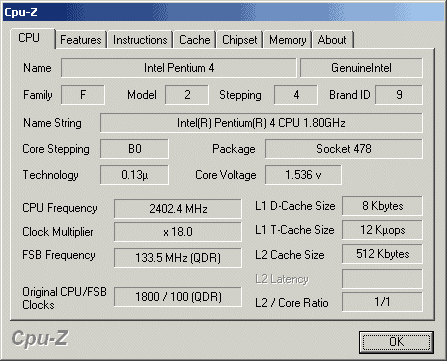Click the original clocks value 1800 / 100 (QDR)
Image resolution: width=447 pixels, height=361 pixels.
pyautogui.click(x=178, y=297)
